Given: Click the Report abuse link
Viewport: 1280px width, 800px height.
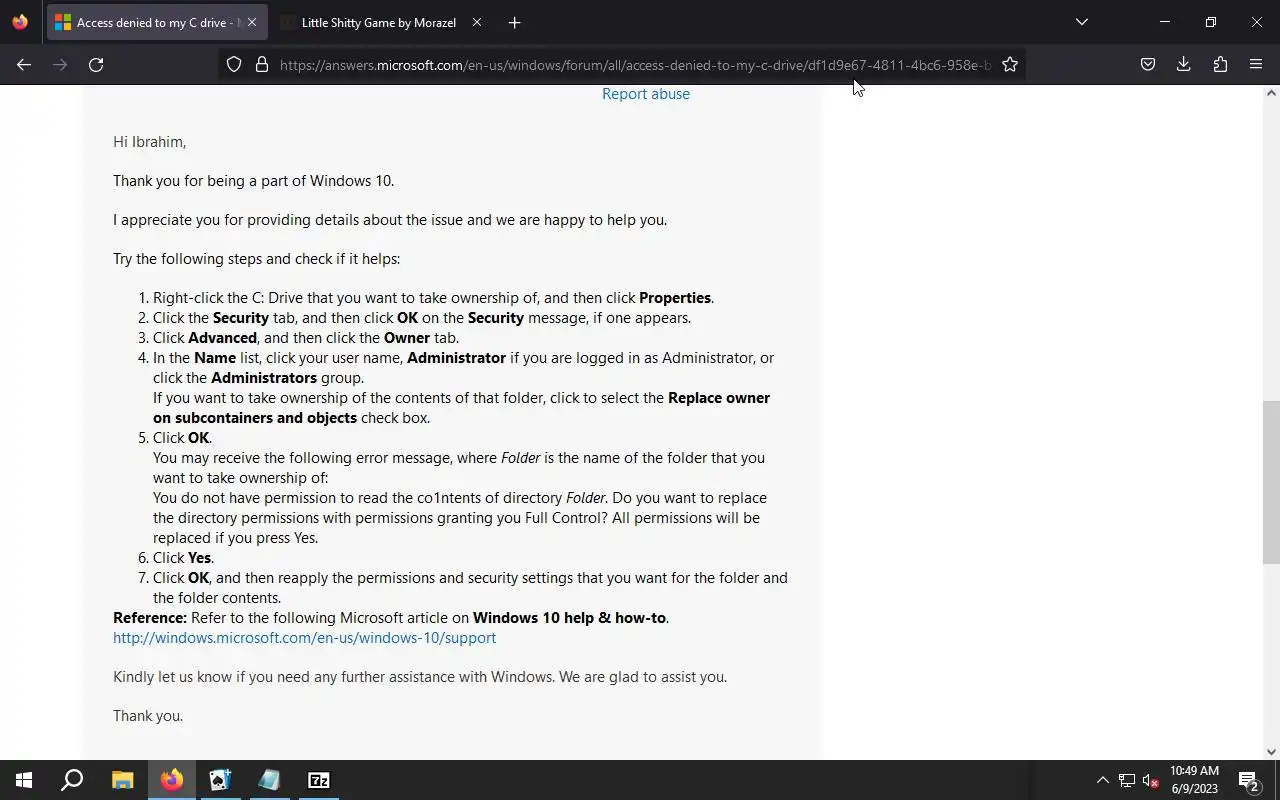Looking at the screenshot, I should point(646,94).
